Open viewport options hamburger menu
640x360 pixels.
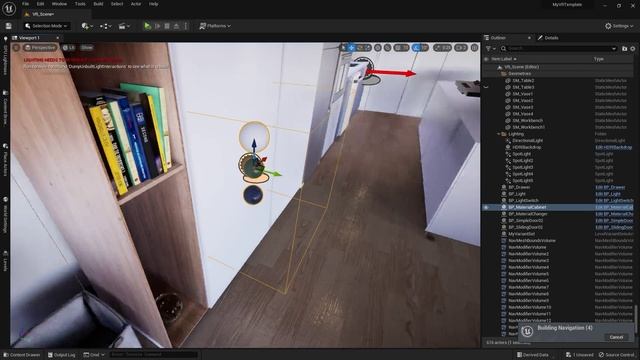click(x=16, y=48)
